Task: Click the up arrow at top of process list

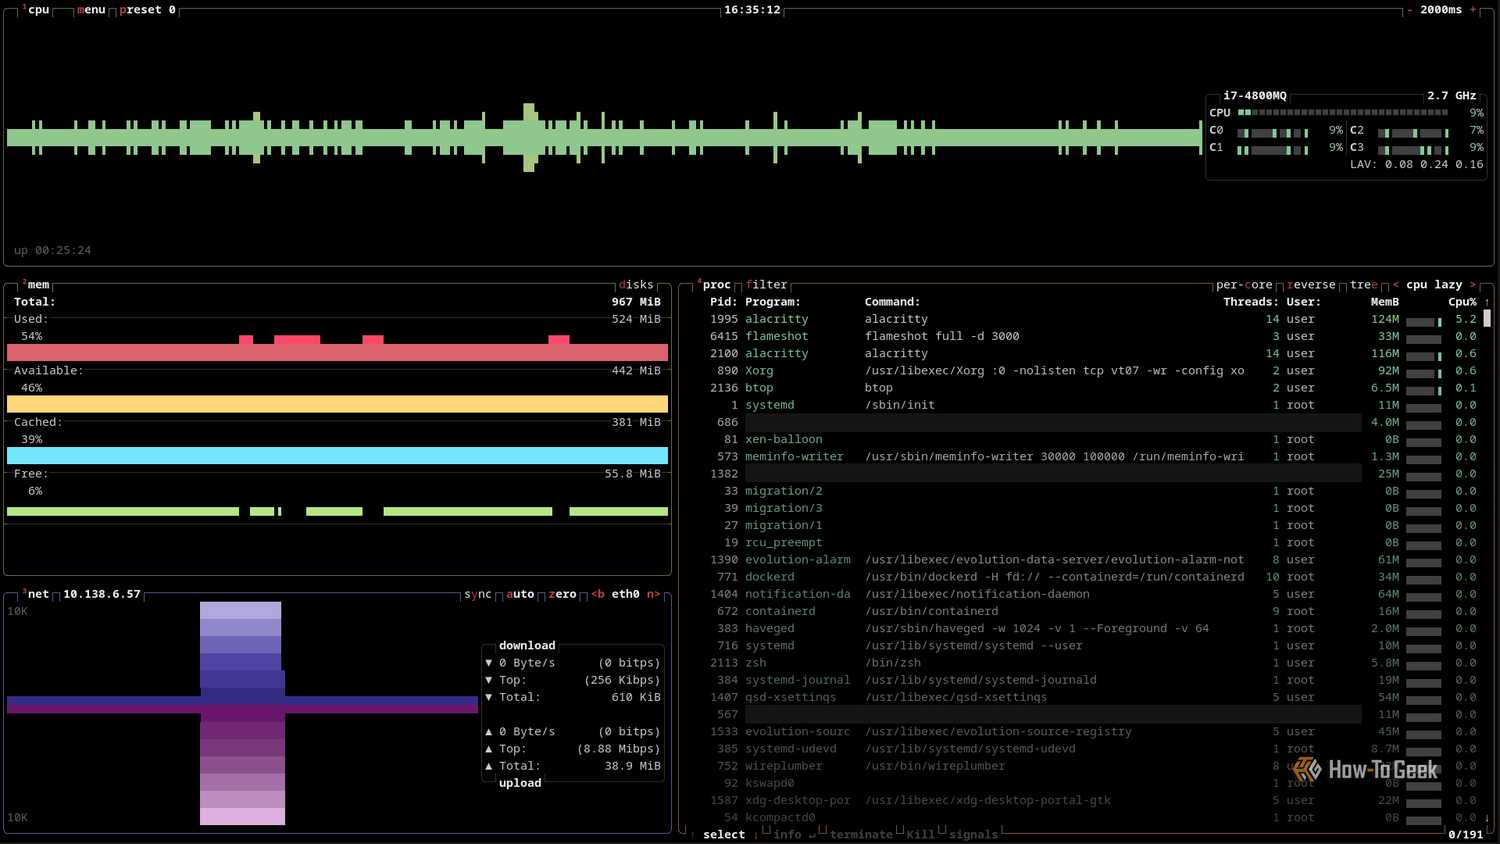Action: pyautogui.click(x=1487, y=302)
